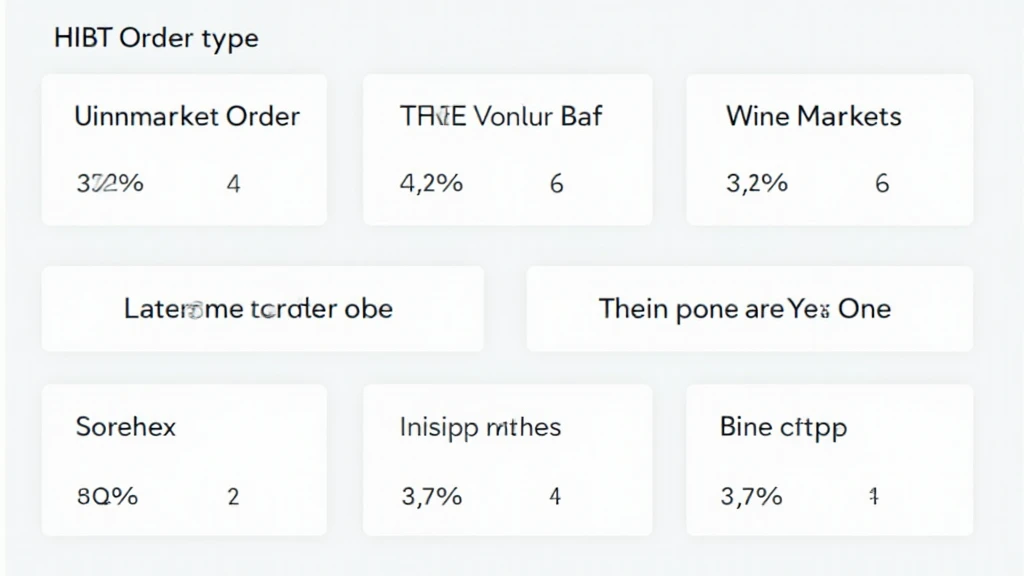Select the 8Q% value on Sorehex card
This screenshot has height=576, width=1024.
tap(106, 496)
